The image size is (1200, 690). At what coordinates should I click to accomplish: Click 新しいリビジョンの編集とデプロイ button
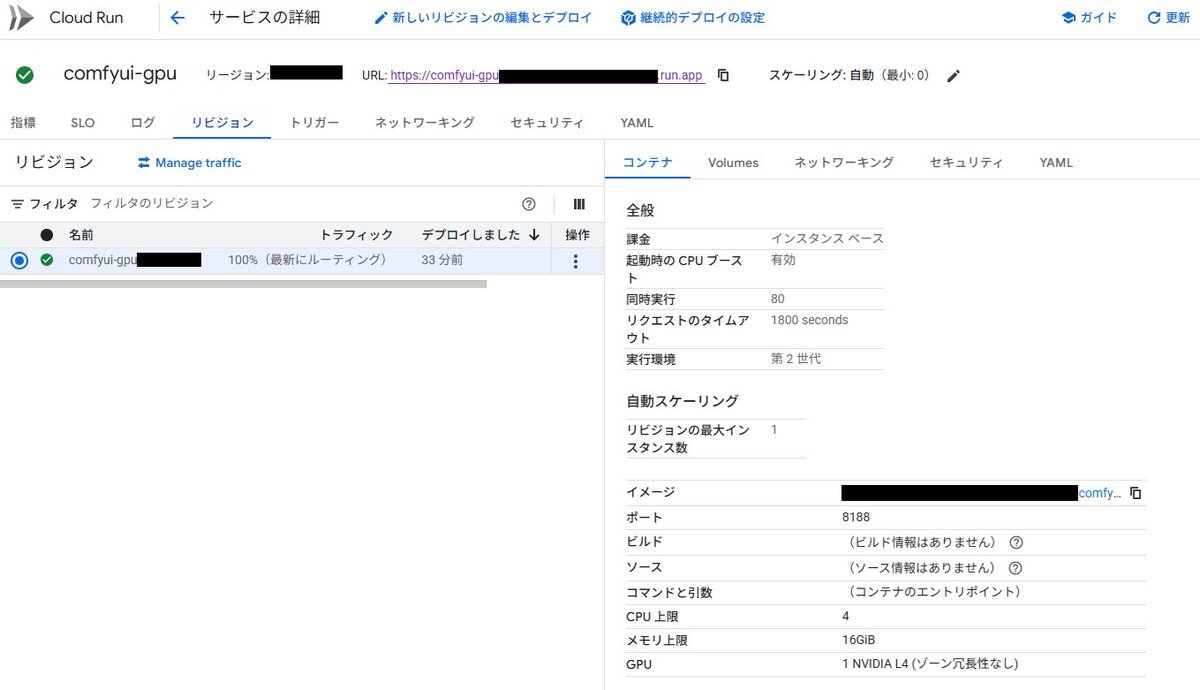pos(482,18)
